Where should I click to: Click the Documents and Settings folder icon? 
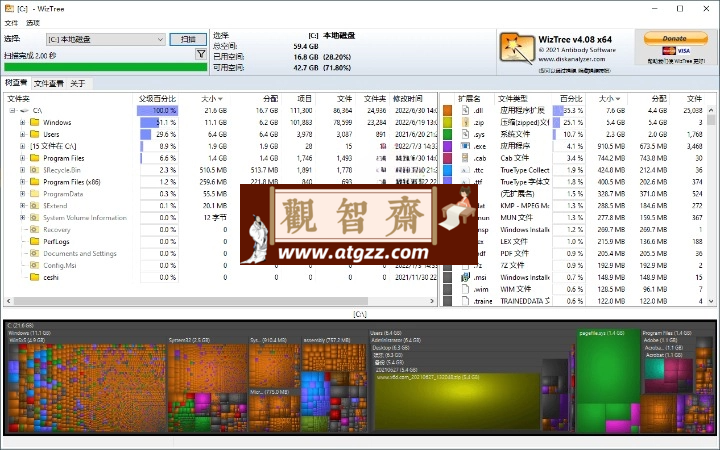34,253
